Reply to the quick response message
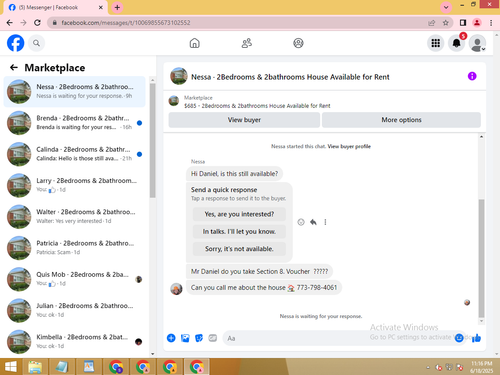500x375 pixels. [x=313, y=222]
